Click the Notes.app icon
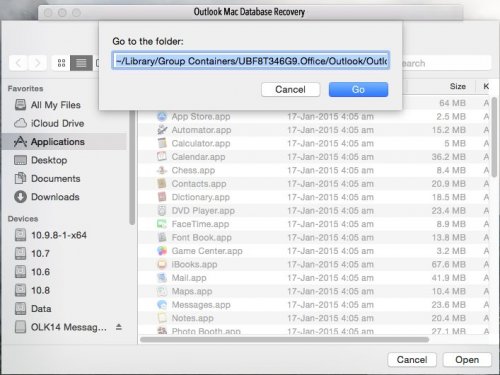The image size is (500, 375). pyautogui.click(x=162, y=318)
